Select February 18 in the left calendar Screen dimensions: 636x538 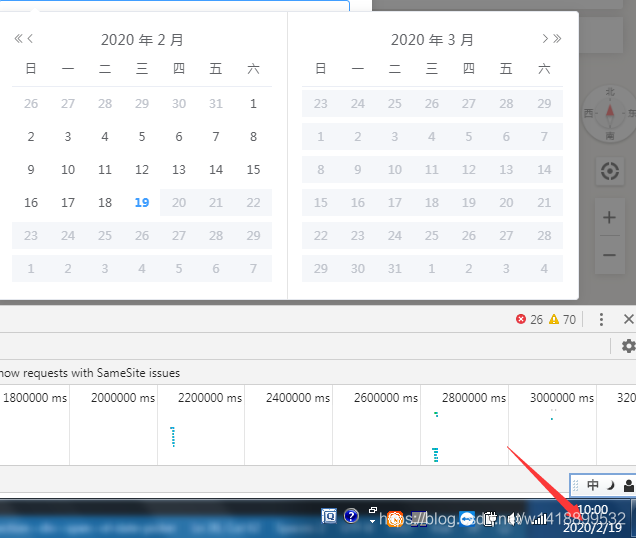tap(105, 202)
